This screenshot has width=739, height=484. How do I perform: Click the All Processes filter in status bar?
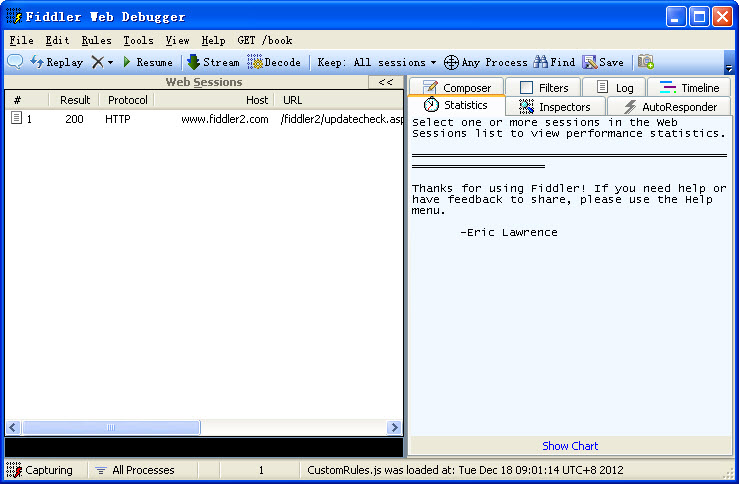point(136,470)
